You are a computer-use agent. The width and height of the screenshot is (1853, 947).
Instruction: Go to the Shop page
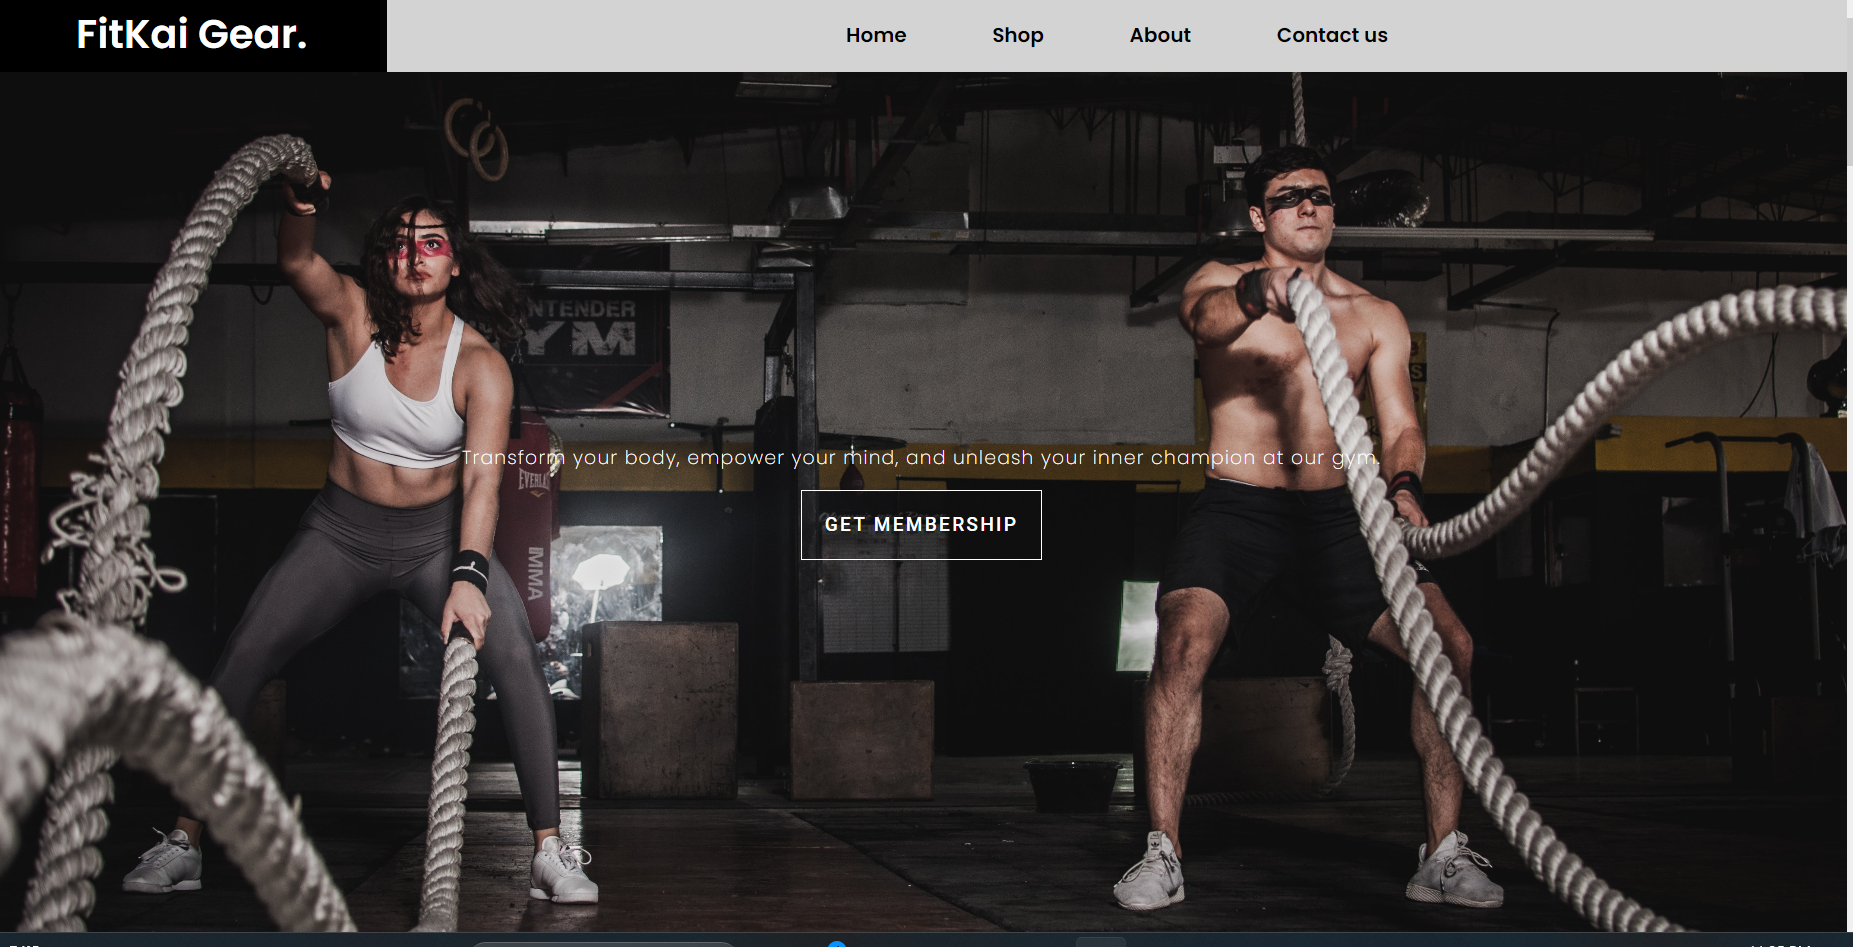click(x=1017, y=35)
